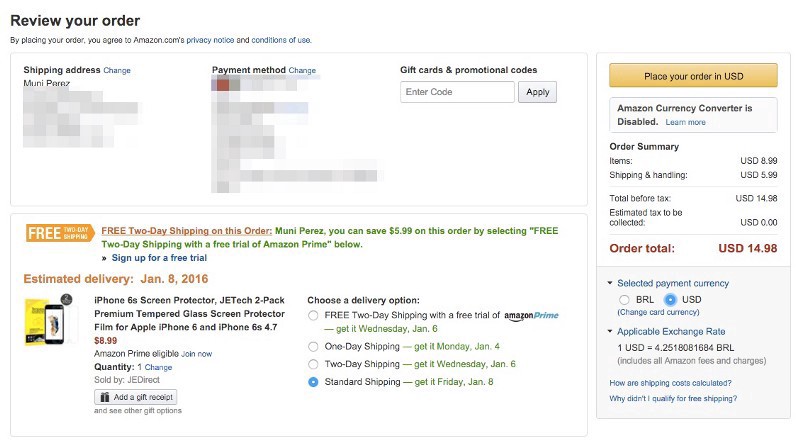800x442 pixels.
Task: Select One-Day Shipping delivery option
Action: [313, 346]
